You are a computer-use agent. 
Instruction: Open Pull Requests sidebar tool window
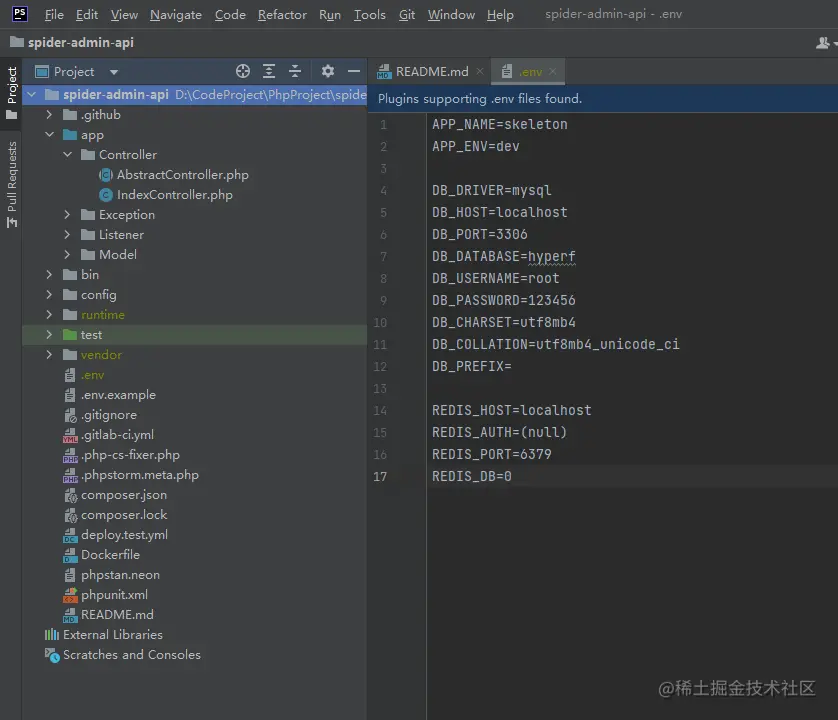11,184
